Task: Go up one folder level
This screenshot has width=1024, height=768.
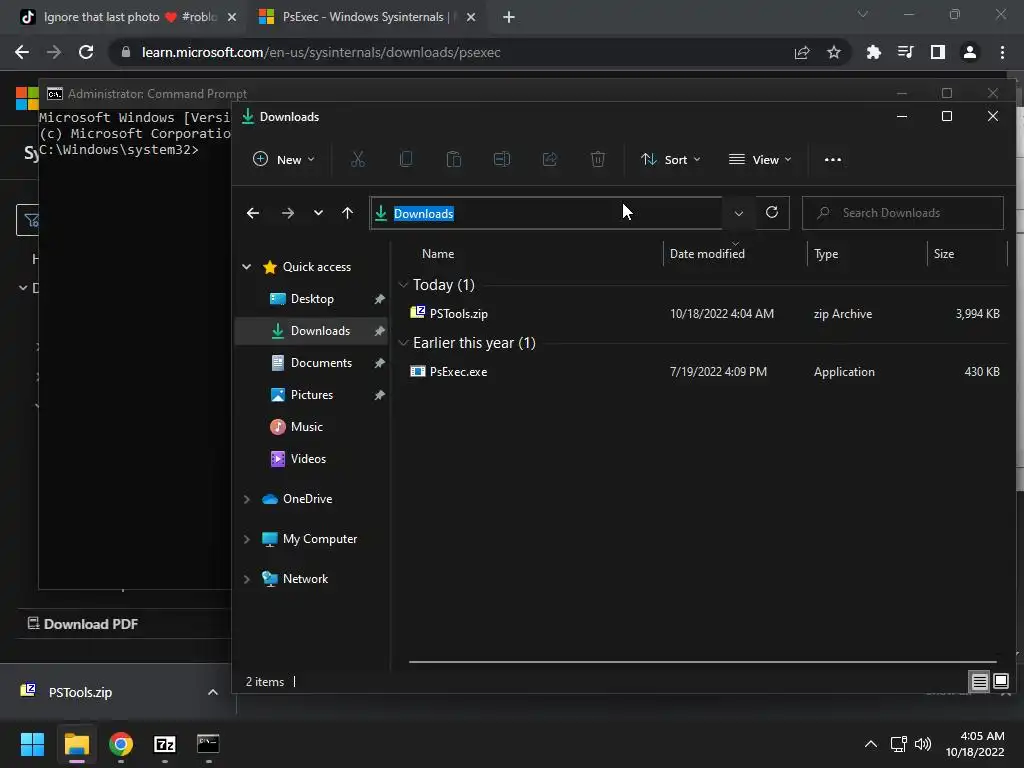Action: coord(347,213)
